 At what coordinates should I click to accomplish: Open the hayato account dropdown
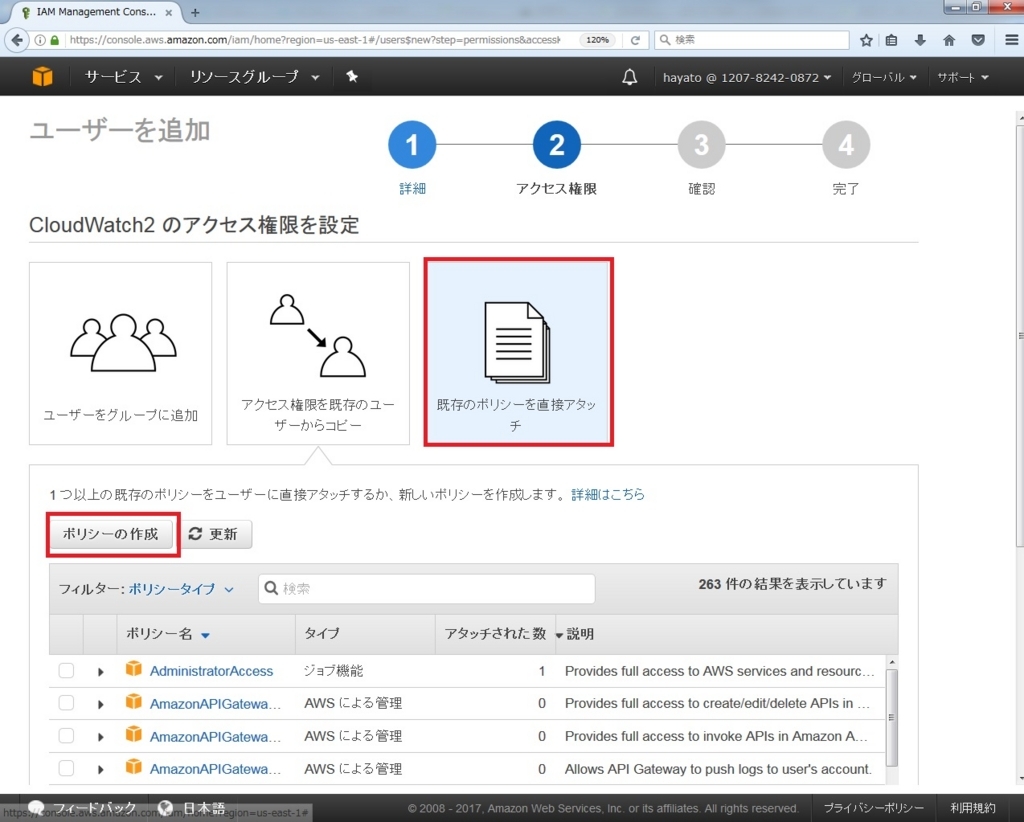click(x=747, y=77)
